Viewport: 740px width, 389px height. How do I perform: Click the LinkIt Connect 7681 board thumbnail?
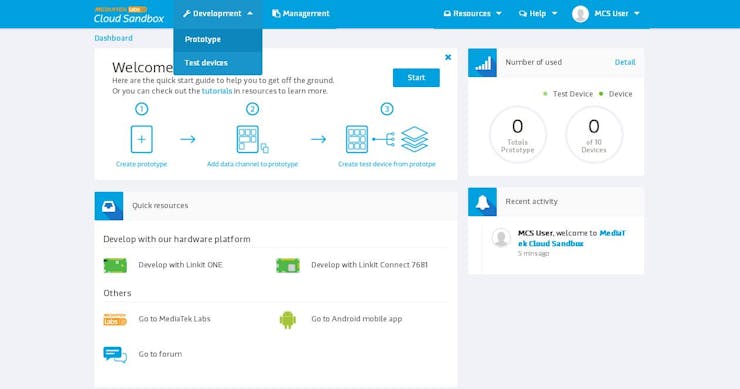point(288,265)
